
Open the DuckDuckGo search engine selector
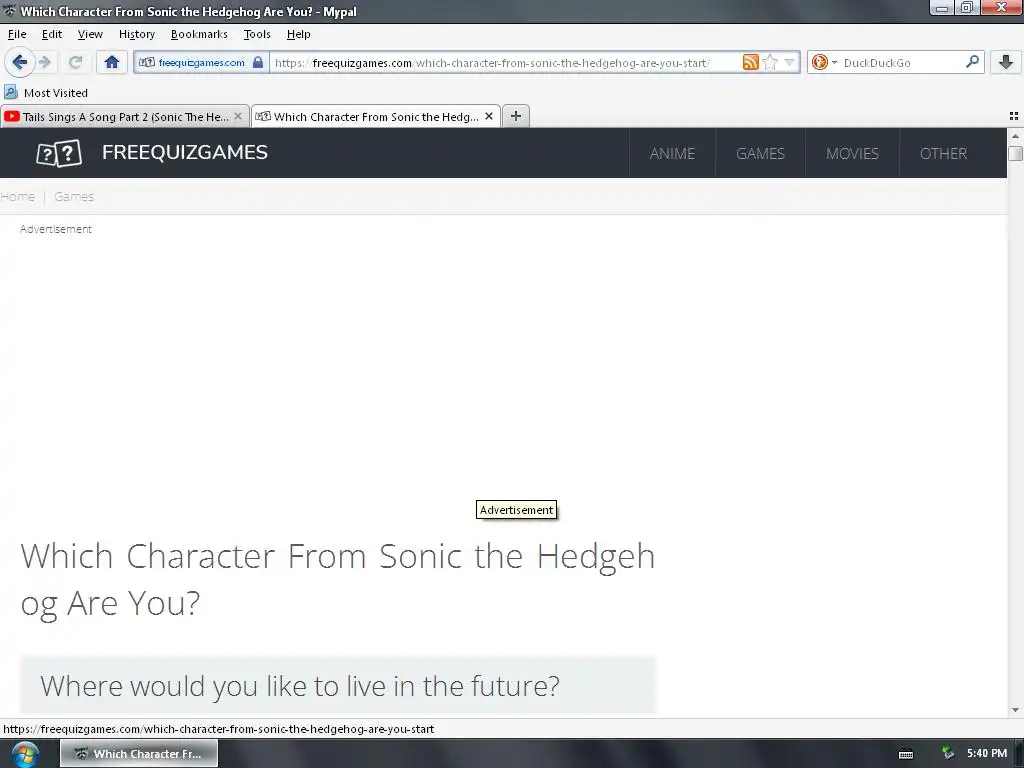pyautogui.click(x=824, y=63)
